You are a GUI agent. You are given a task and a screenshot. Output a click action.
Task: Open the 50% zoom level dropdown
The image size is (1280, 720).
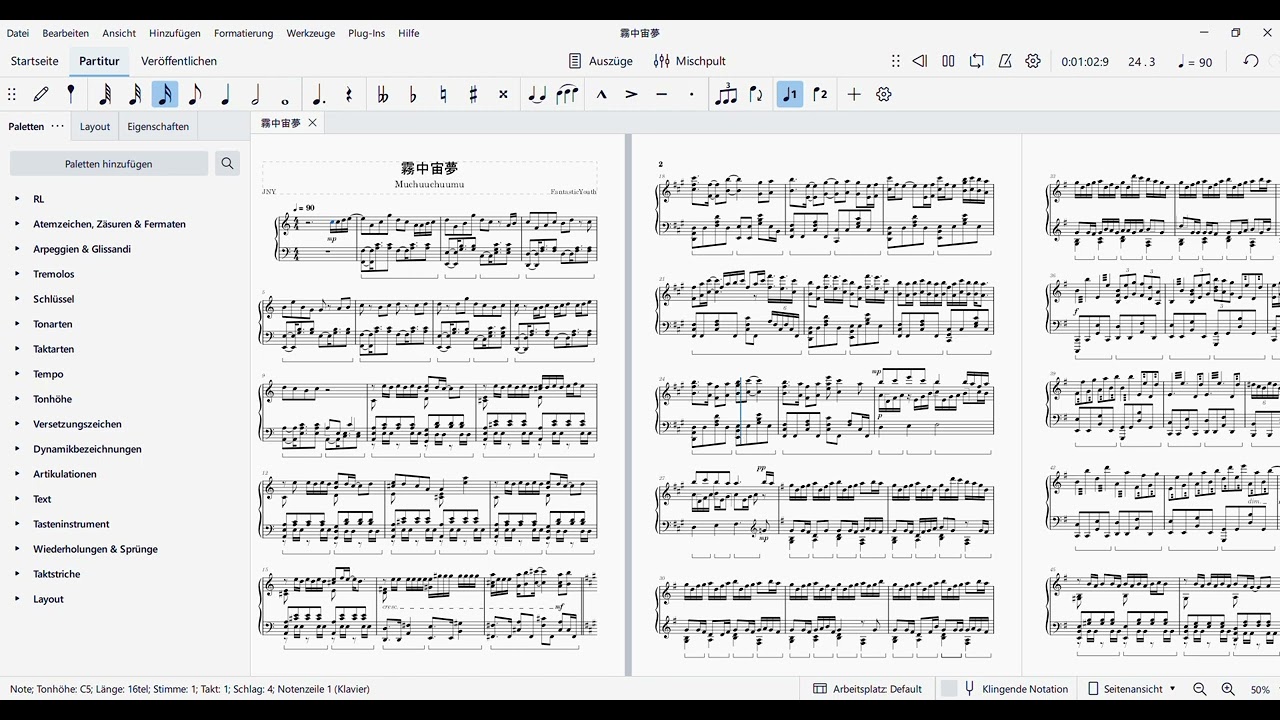click(1263, 689)
